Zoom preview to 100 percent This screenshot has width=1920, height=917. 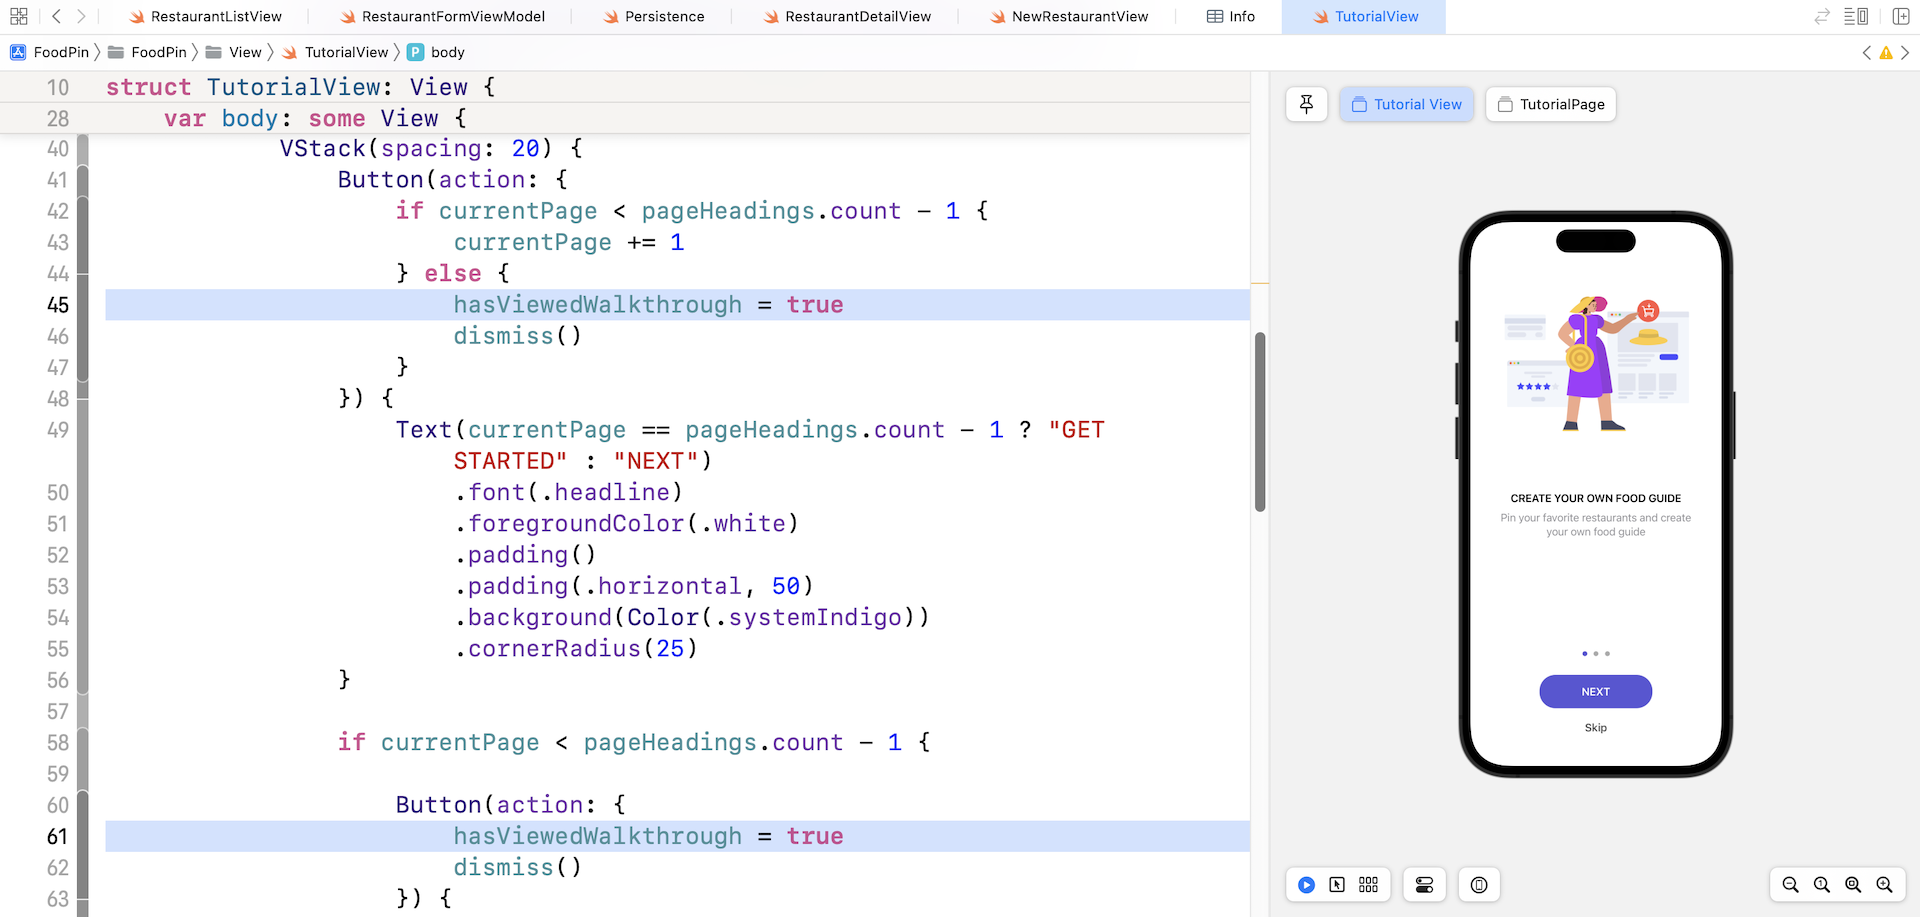pyautogui.click(x=1822, y=885)
